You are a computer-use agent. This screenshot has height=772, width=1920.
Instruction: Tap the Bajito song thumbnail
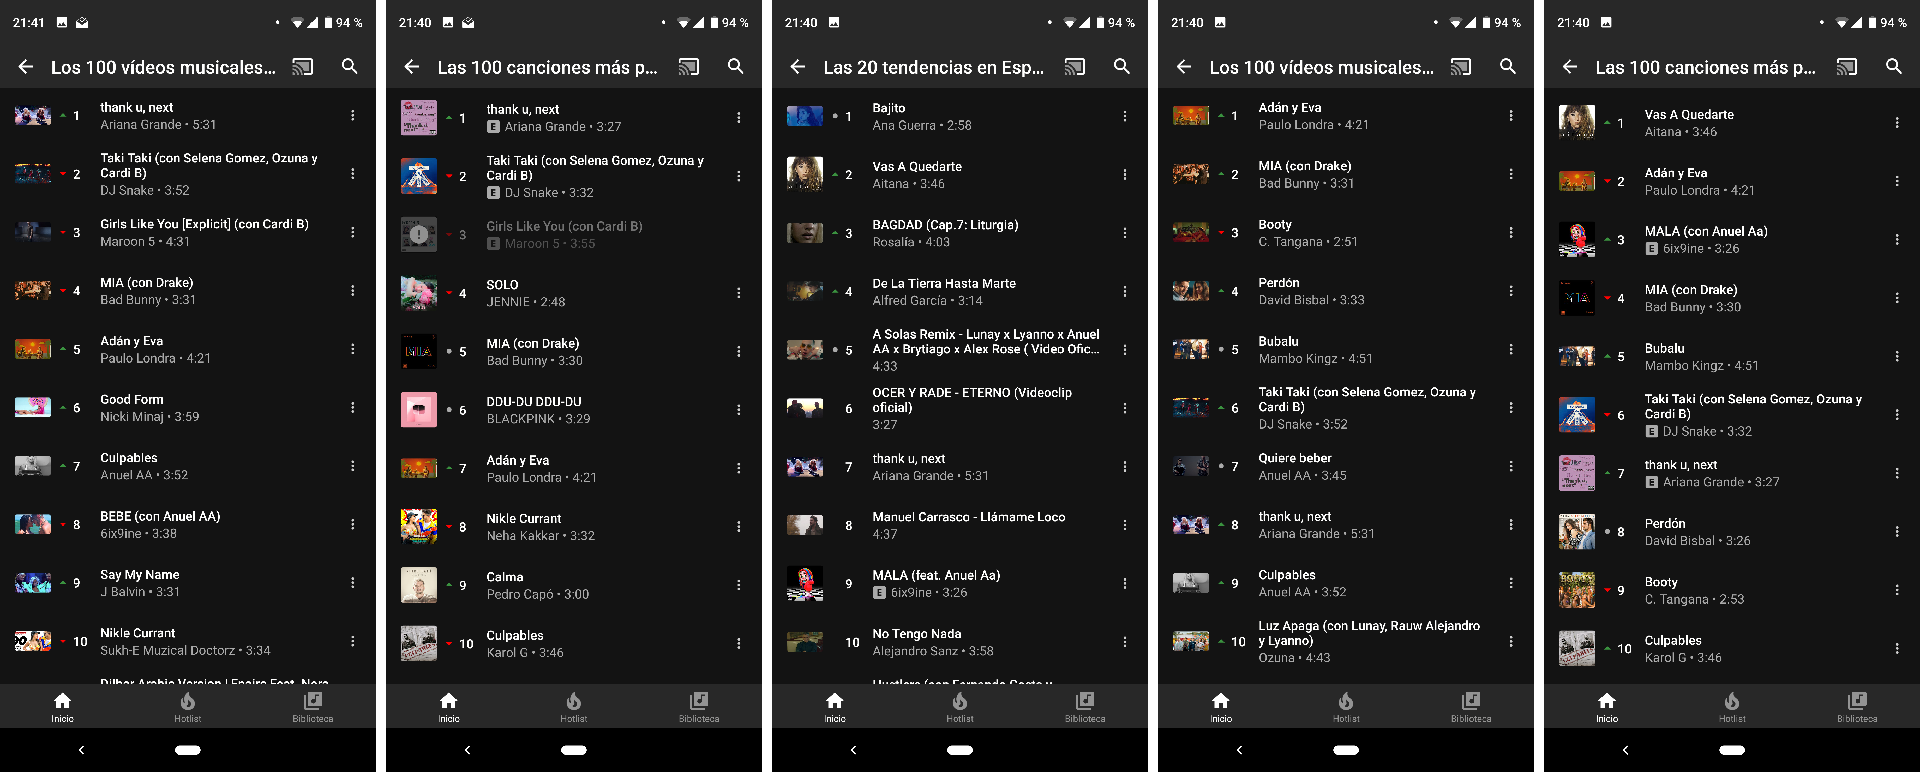(x=805, y=116)
